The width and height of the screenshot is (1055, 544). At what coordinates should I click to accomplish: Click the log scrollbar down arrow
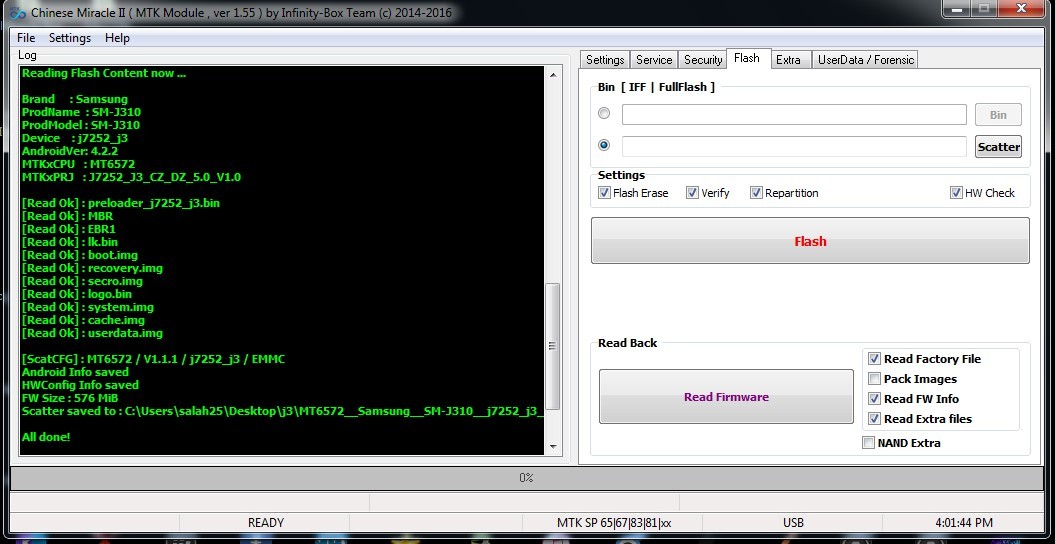(x=552, y=446)
